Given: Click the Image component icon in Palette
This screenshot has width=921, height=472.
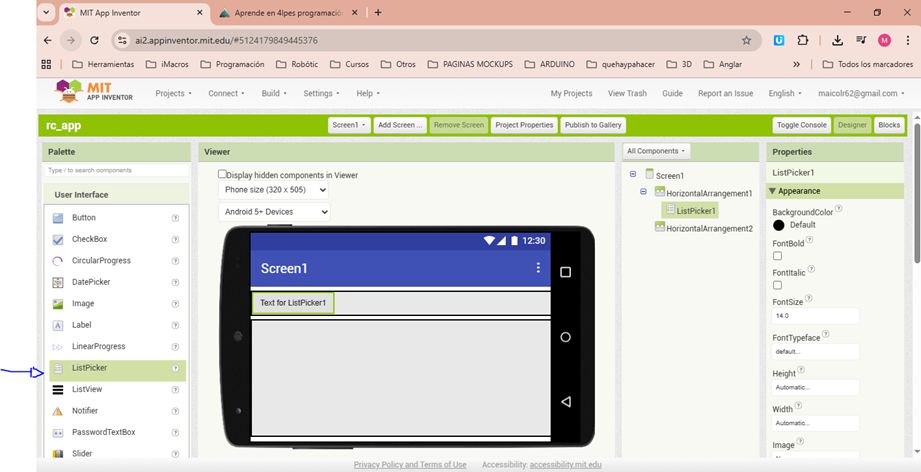Looking at the screenshot, I should point(58,304).
